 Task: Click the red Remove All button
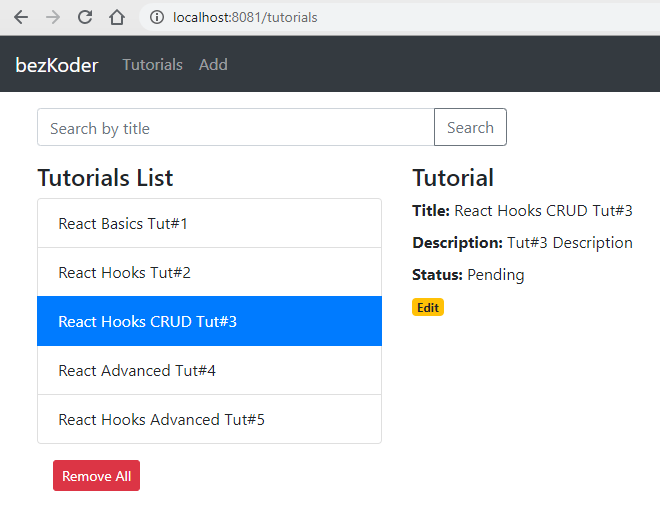tap(96, 476)
